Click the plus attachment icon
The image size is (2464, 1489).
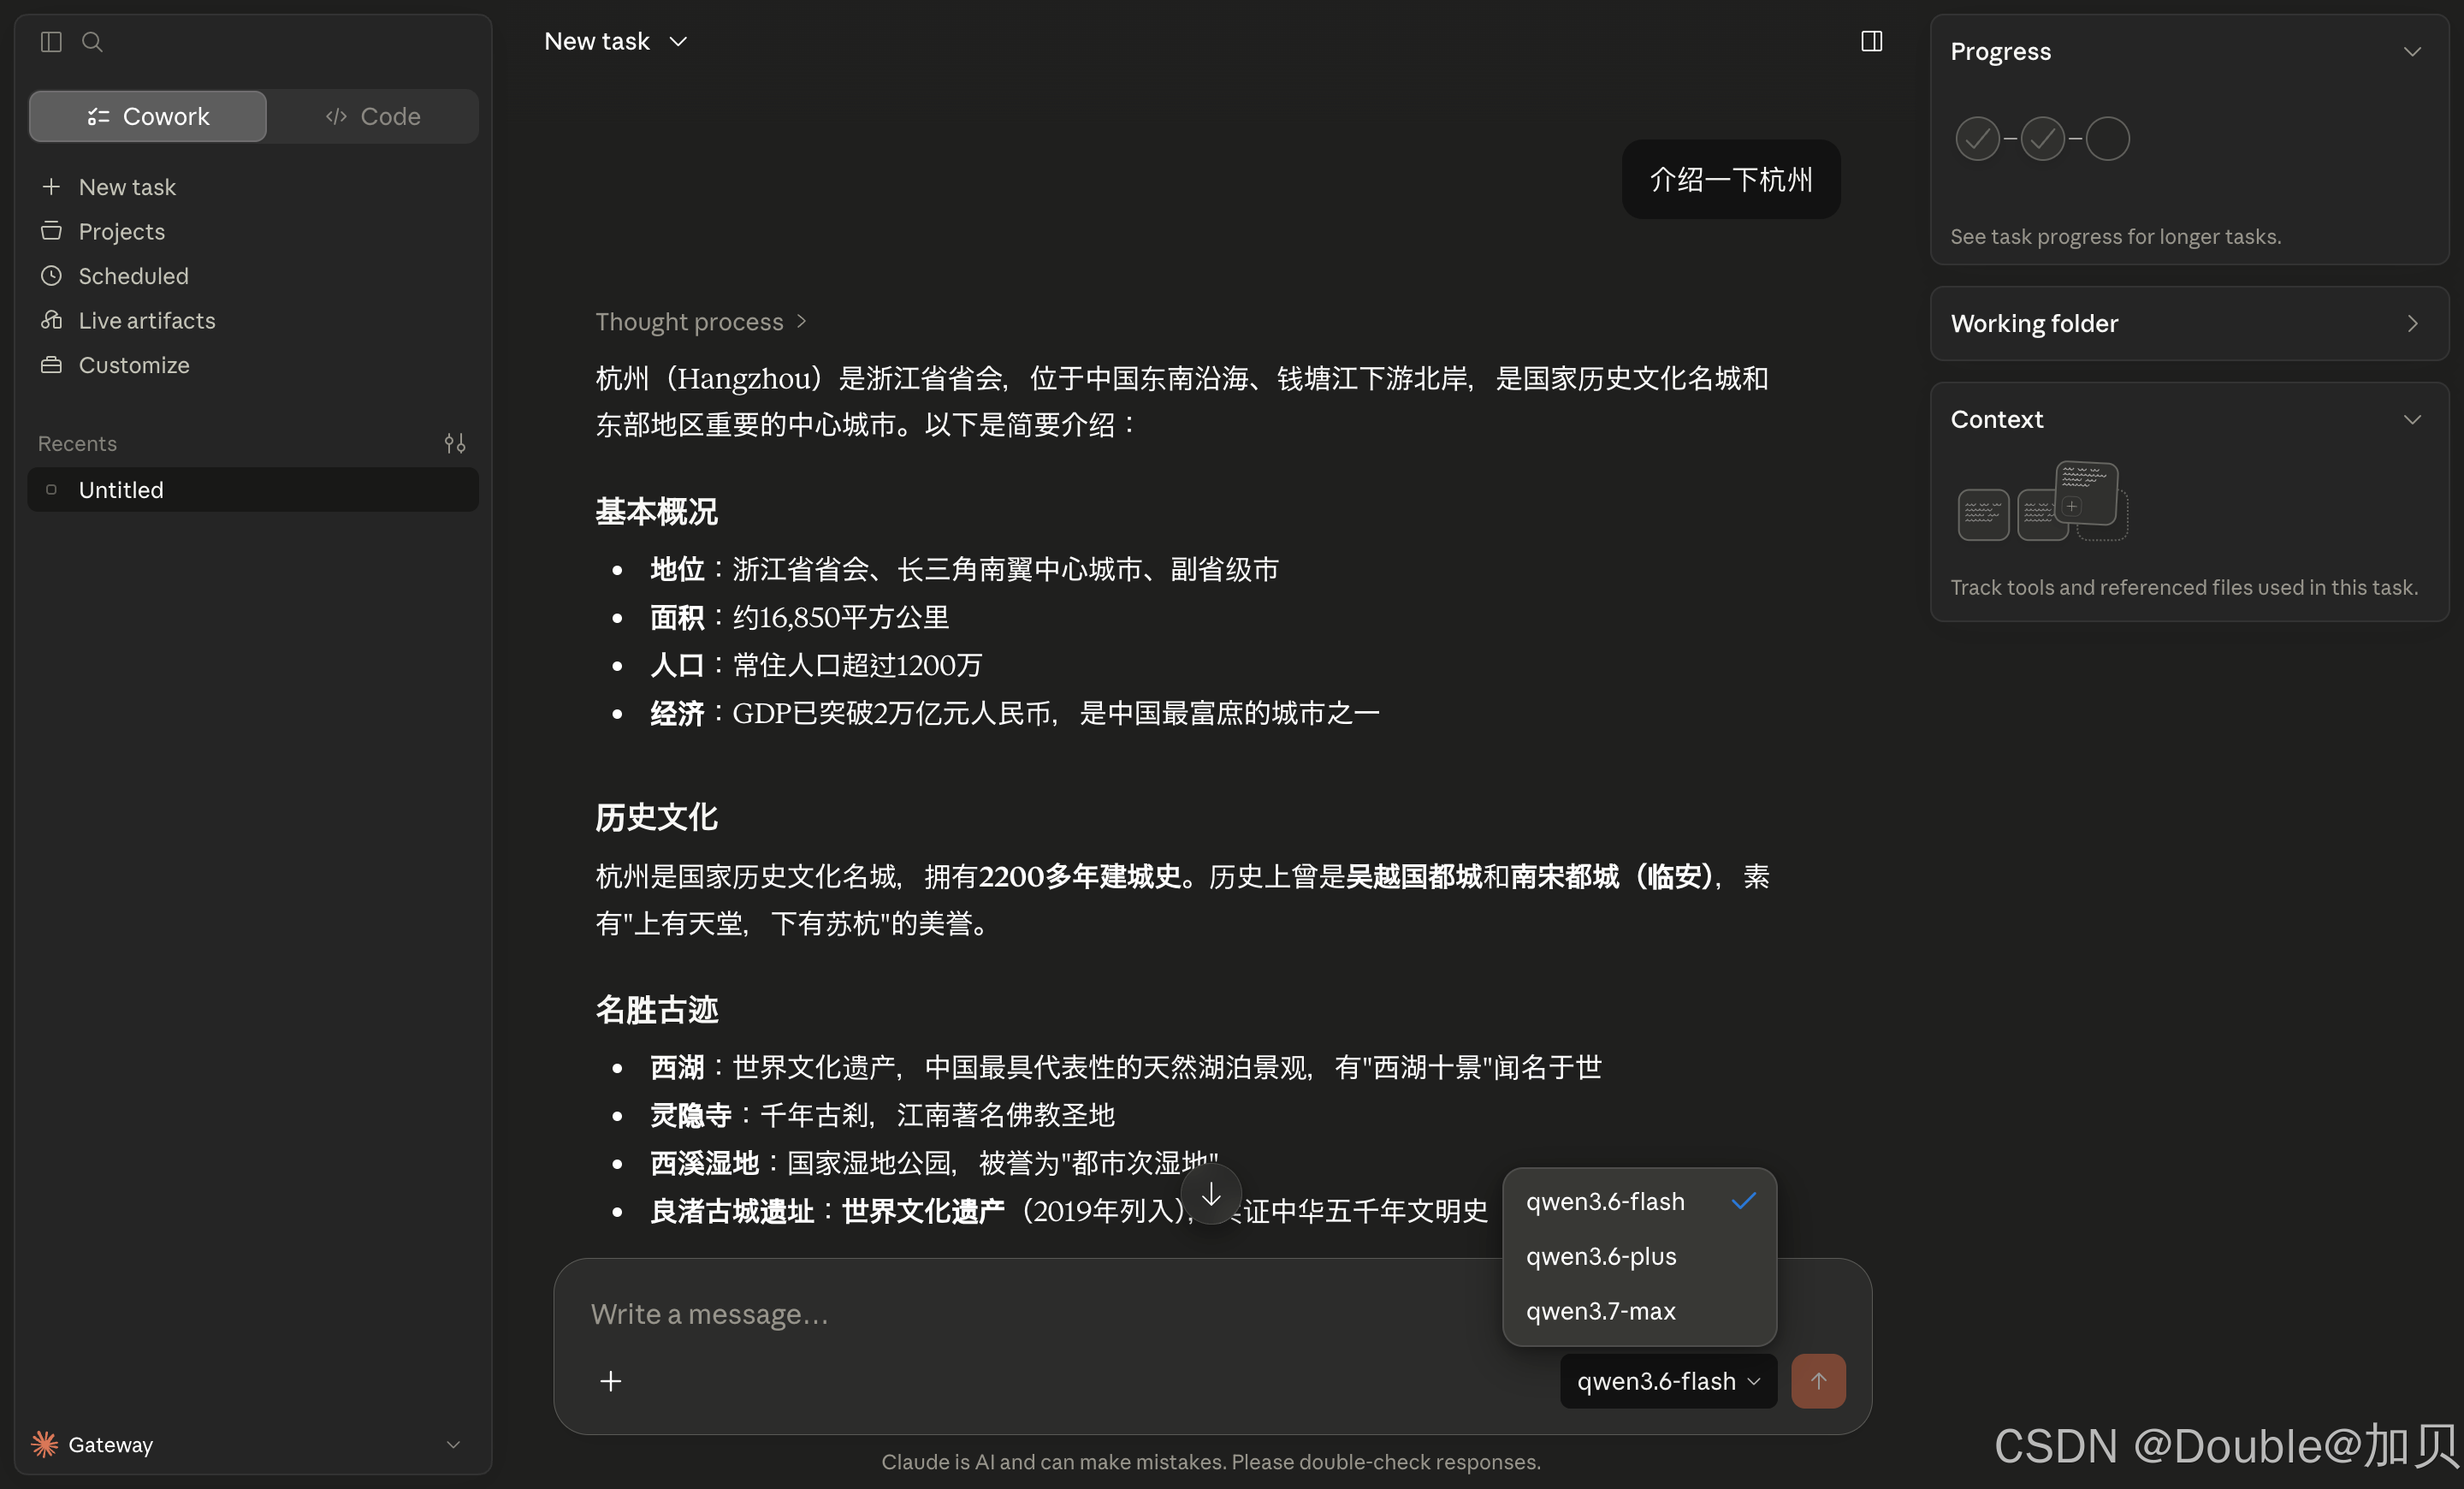click(x=610, y=1381)
